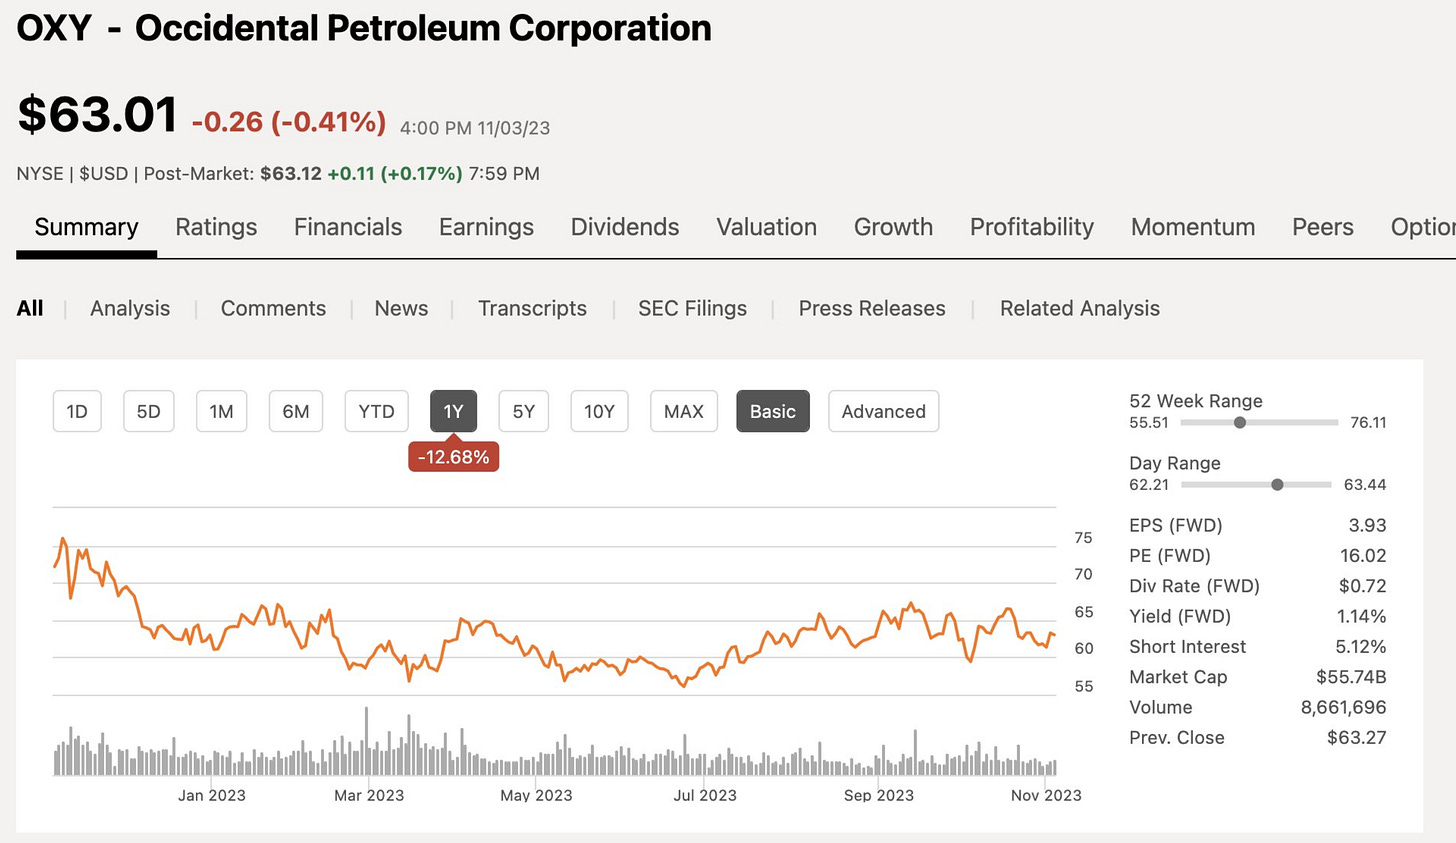Screen dimensions: 1456x843
Task: Click the EPS (FWD) value 3.93
Action: click(1367, 525)
